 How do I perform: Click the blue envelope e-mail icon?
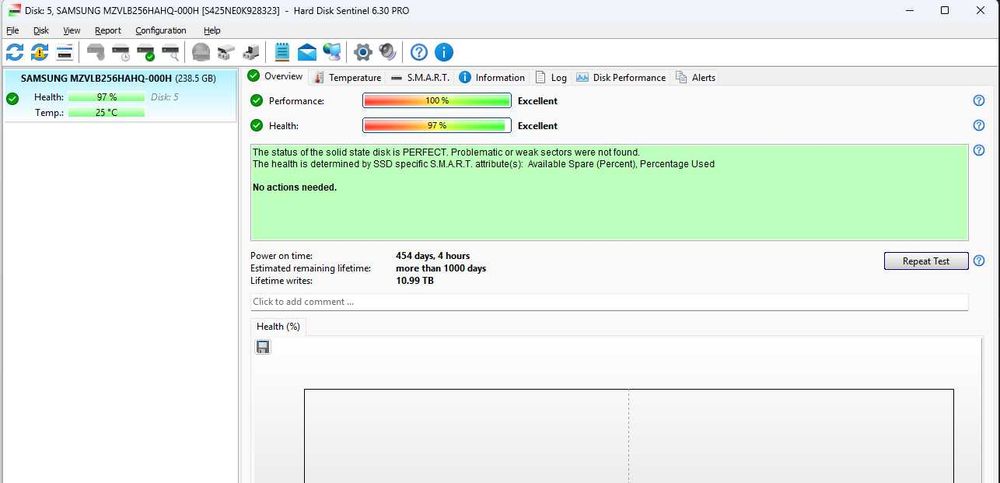click(x=307, y=52)
